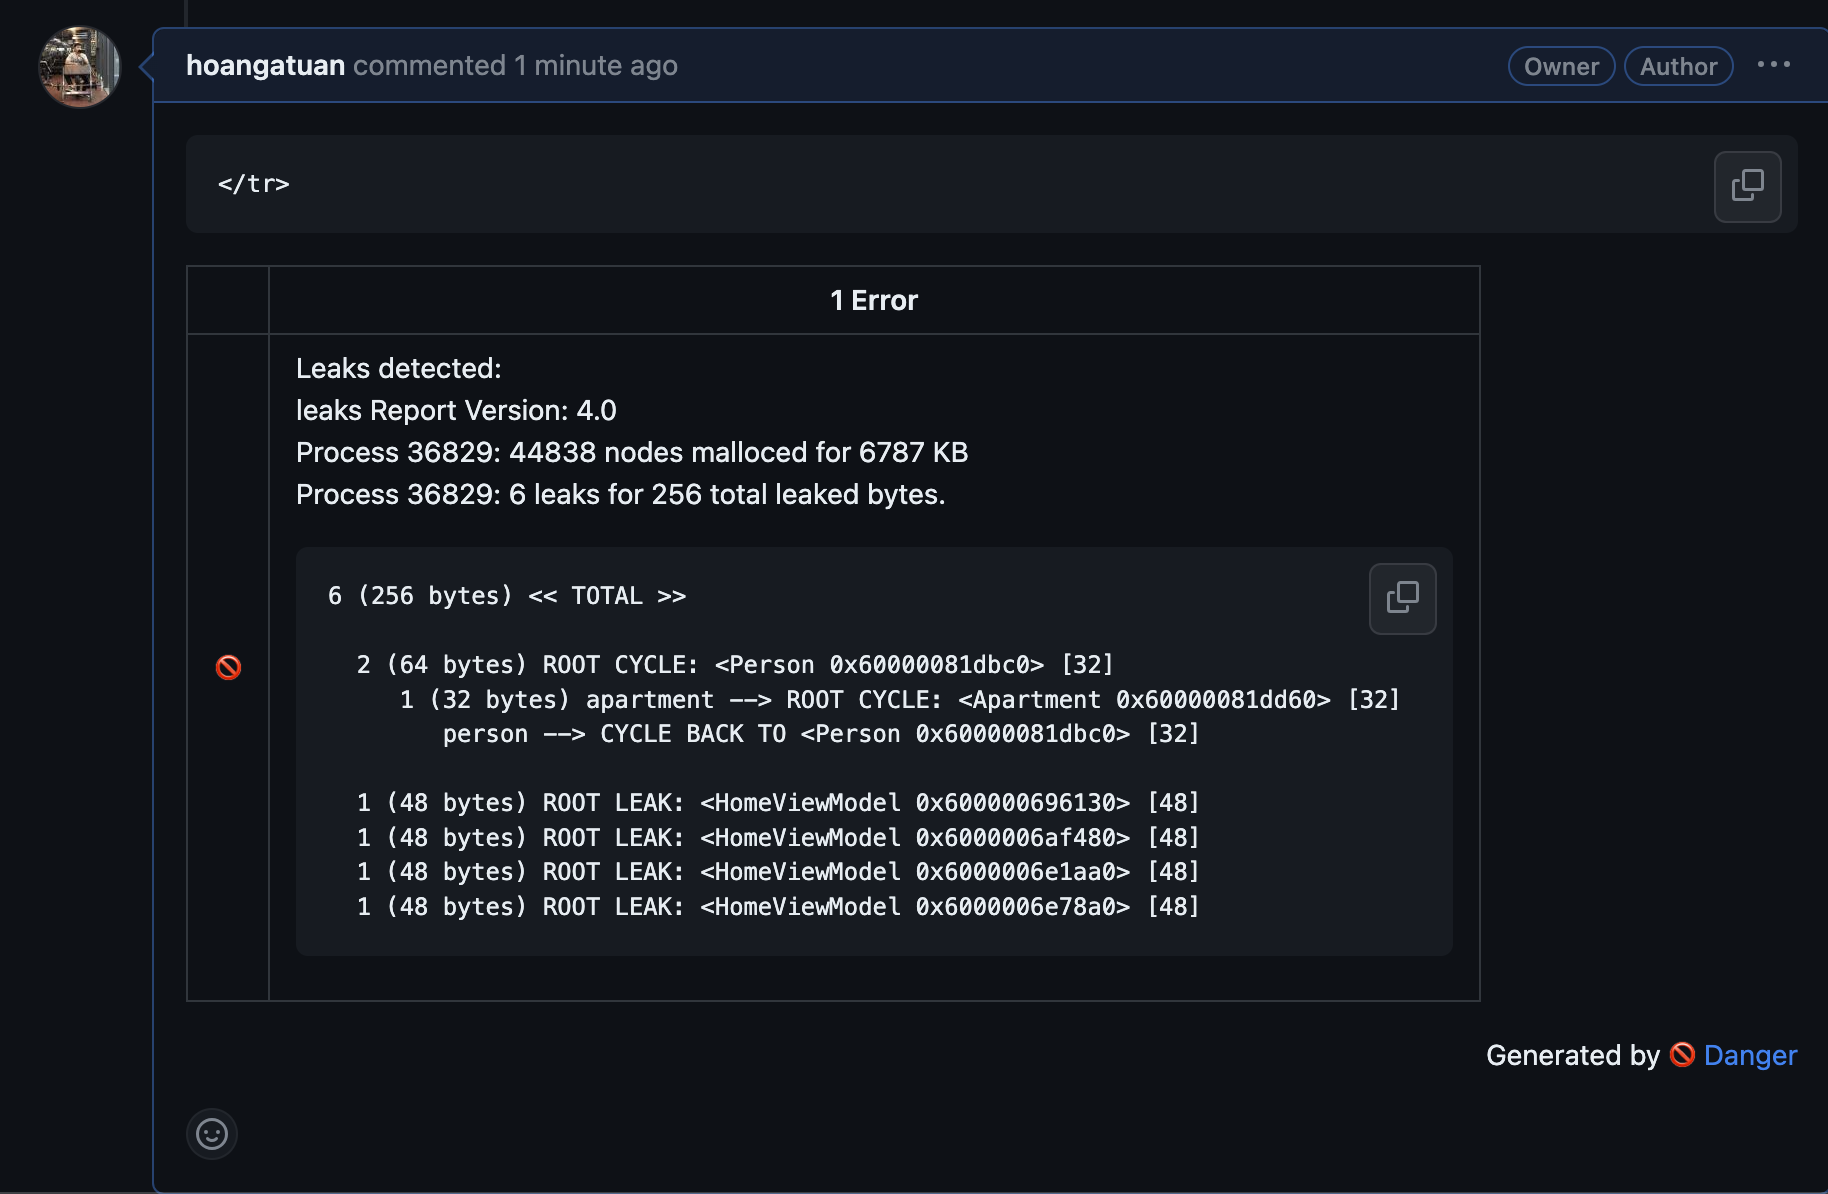Select '6 leaks for 256 total leaked bytes' line

tap(621, 494)
